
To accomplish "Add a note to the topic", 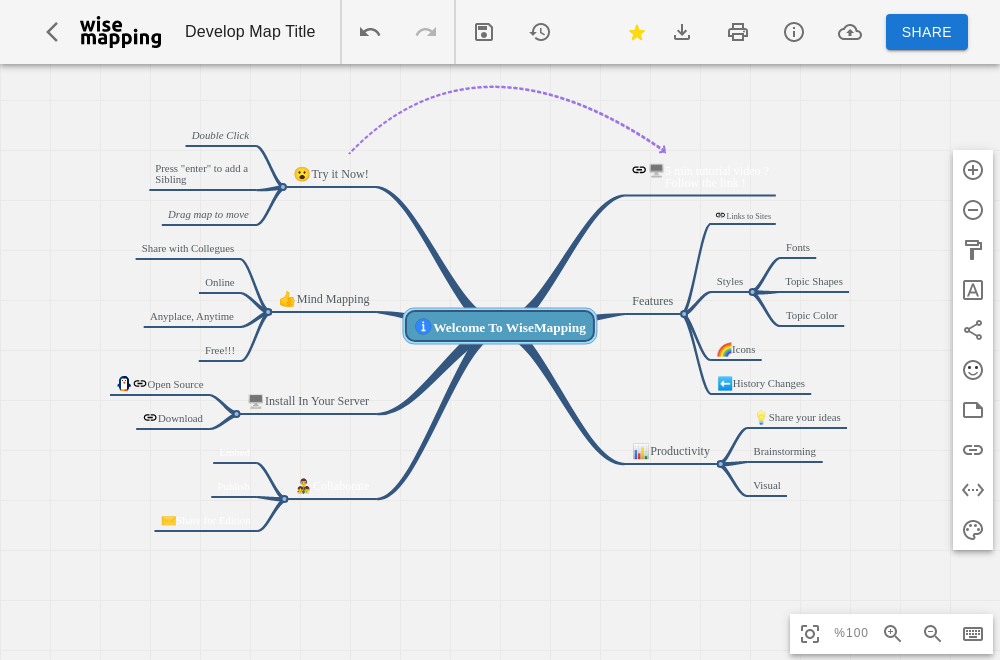I will pos(973,410).
